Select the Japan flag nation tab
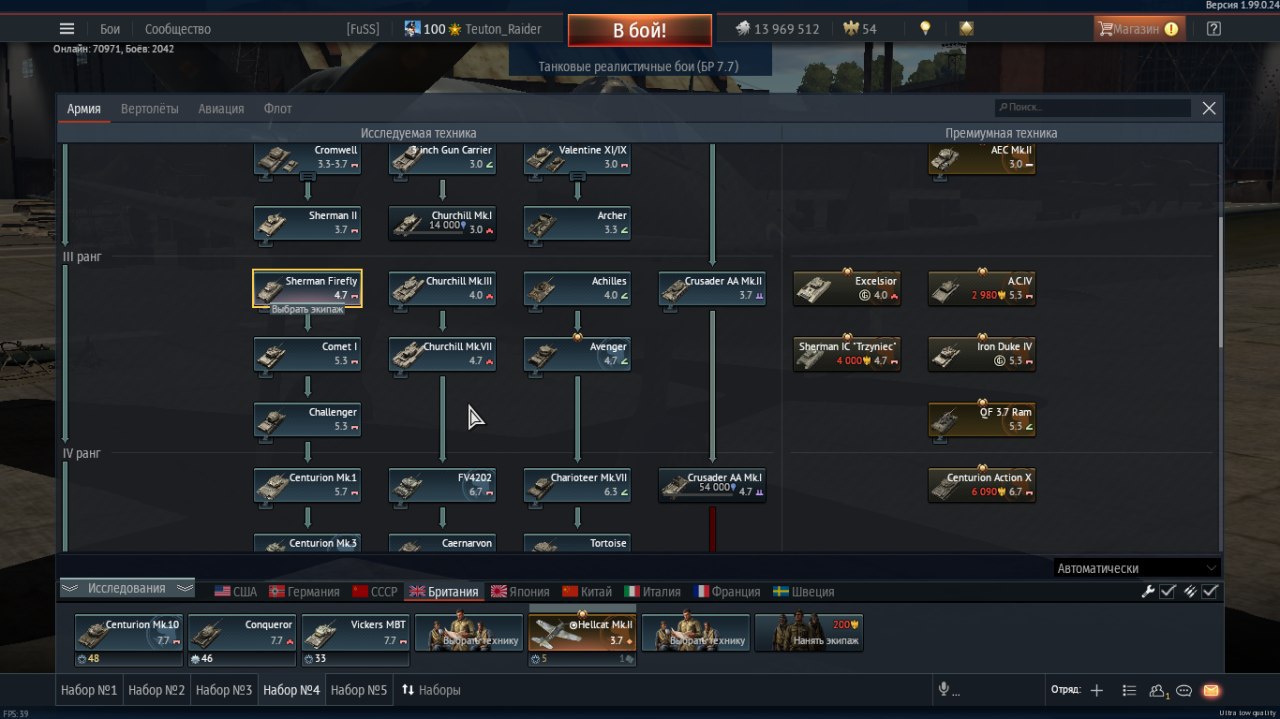This screenshot has height=719, width=1280. tap(519, 591)
